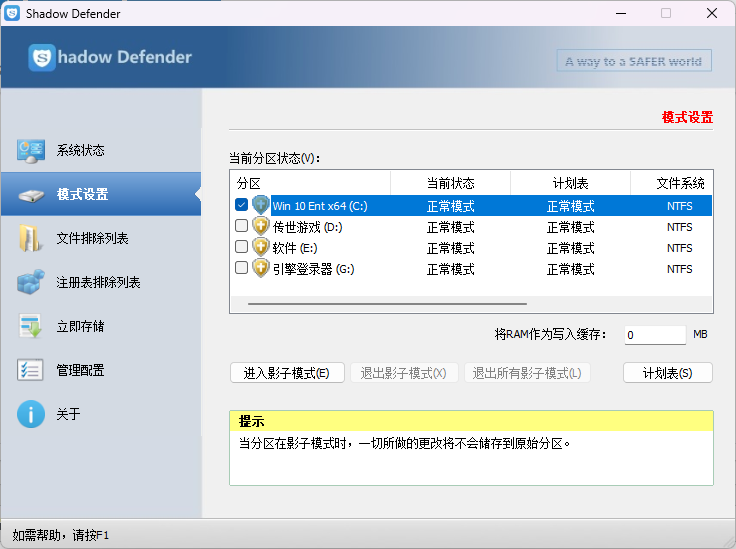Screen dimensions: 736x549
Task: Click the partition list horizontal scrollbar
Action: pyautogui.click(x=387, y=303)
